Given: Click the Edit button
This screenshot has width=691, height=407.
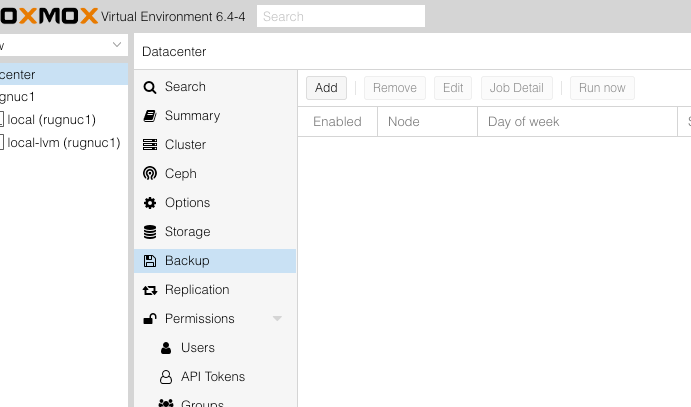Looking at the screenshot, I should [453, 88].
